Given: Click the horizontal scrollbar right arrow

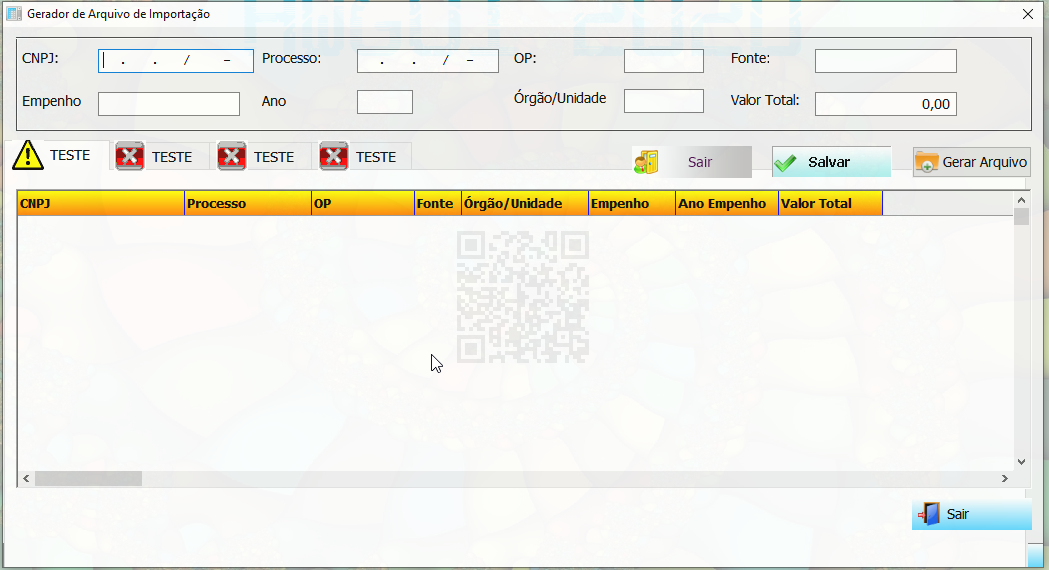Looking at the screenshot, I should coord(1004,478).
